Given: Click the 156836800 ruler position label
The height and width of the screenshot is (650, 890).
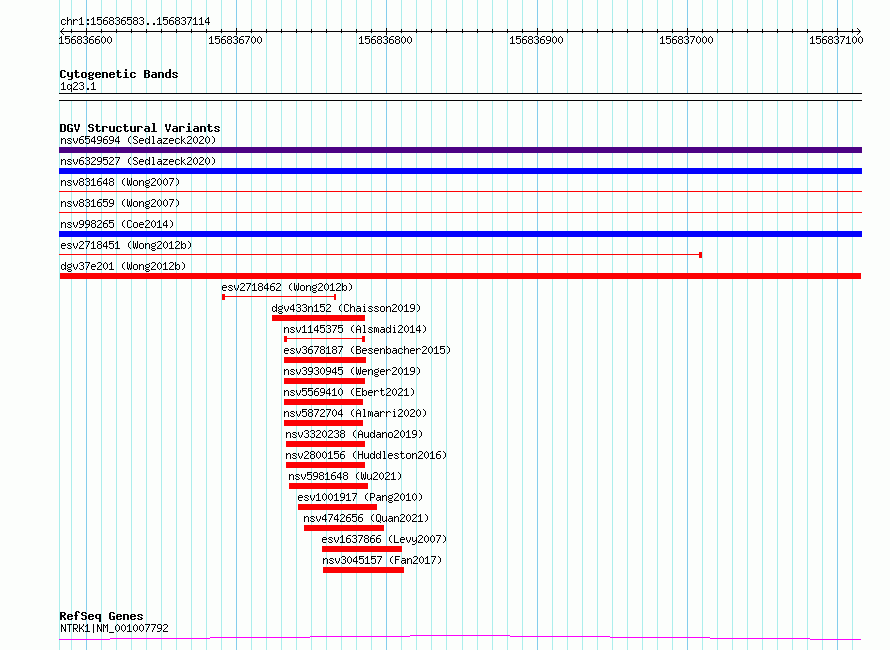Looking at the screenshot, I should pos(385,40).
